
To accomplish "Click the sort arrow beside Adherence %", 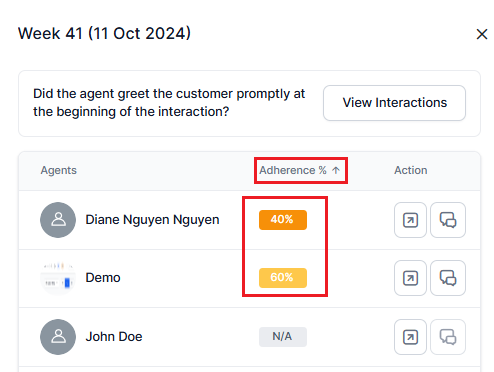I will click(x=336, y=170).
